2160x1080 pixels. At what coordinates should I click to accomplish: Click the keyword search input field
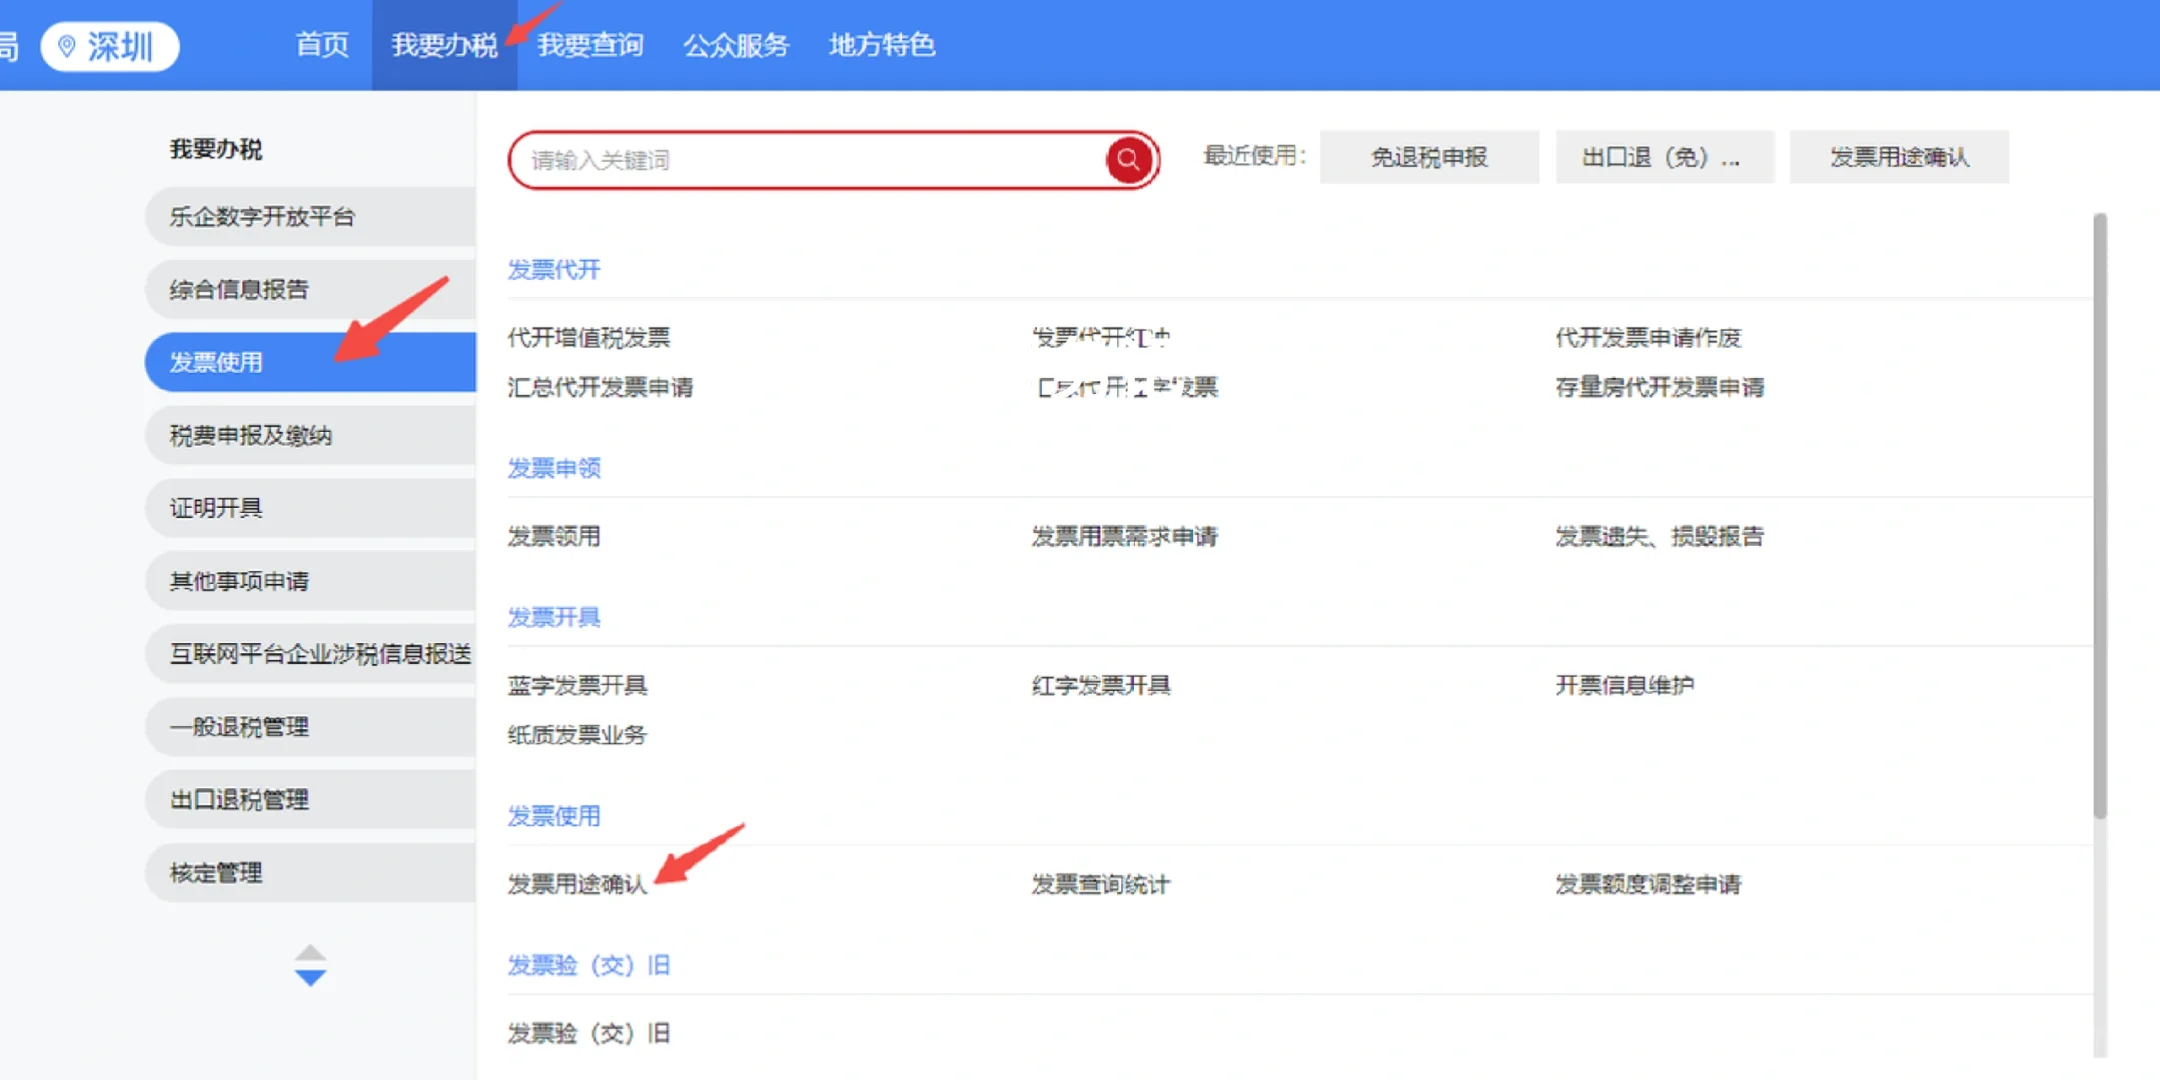[x=800, y=159]
